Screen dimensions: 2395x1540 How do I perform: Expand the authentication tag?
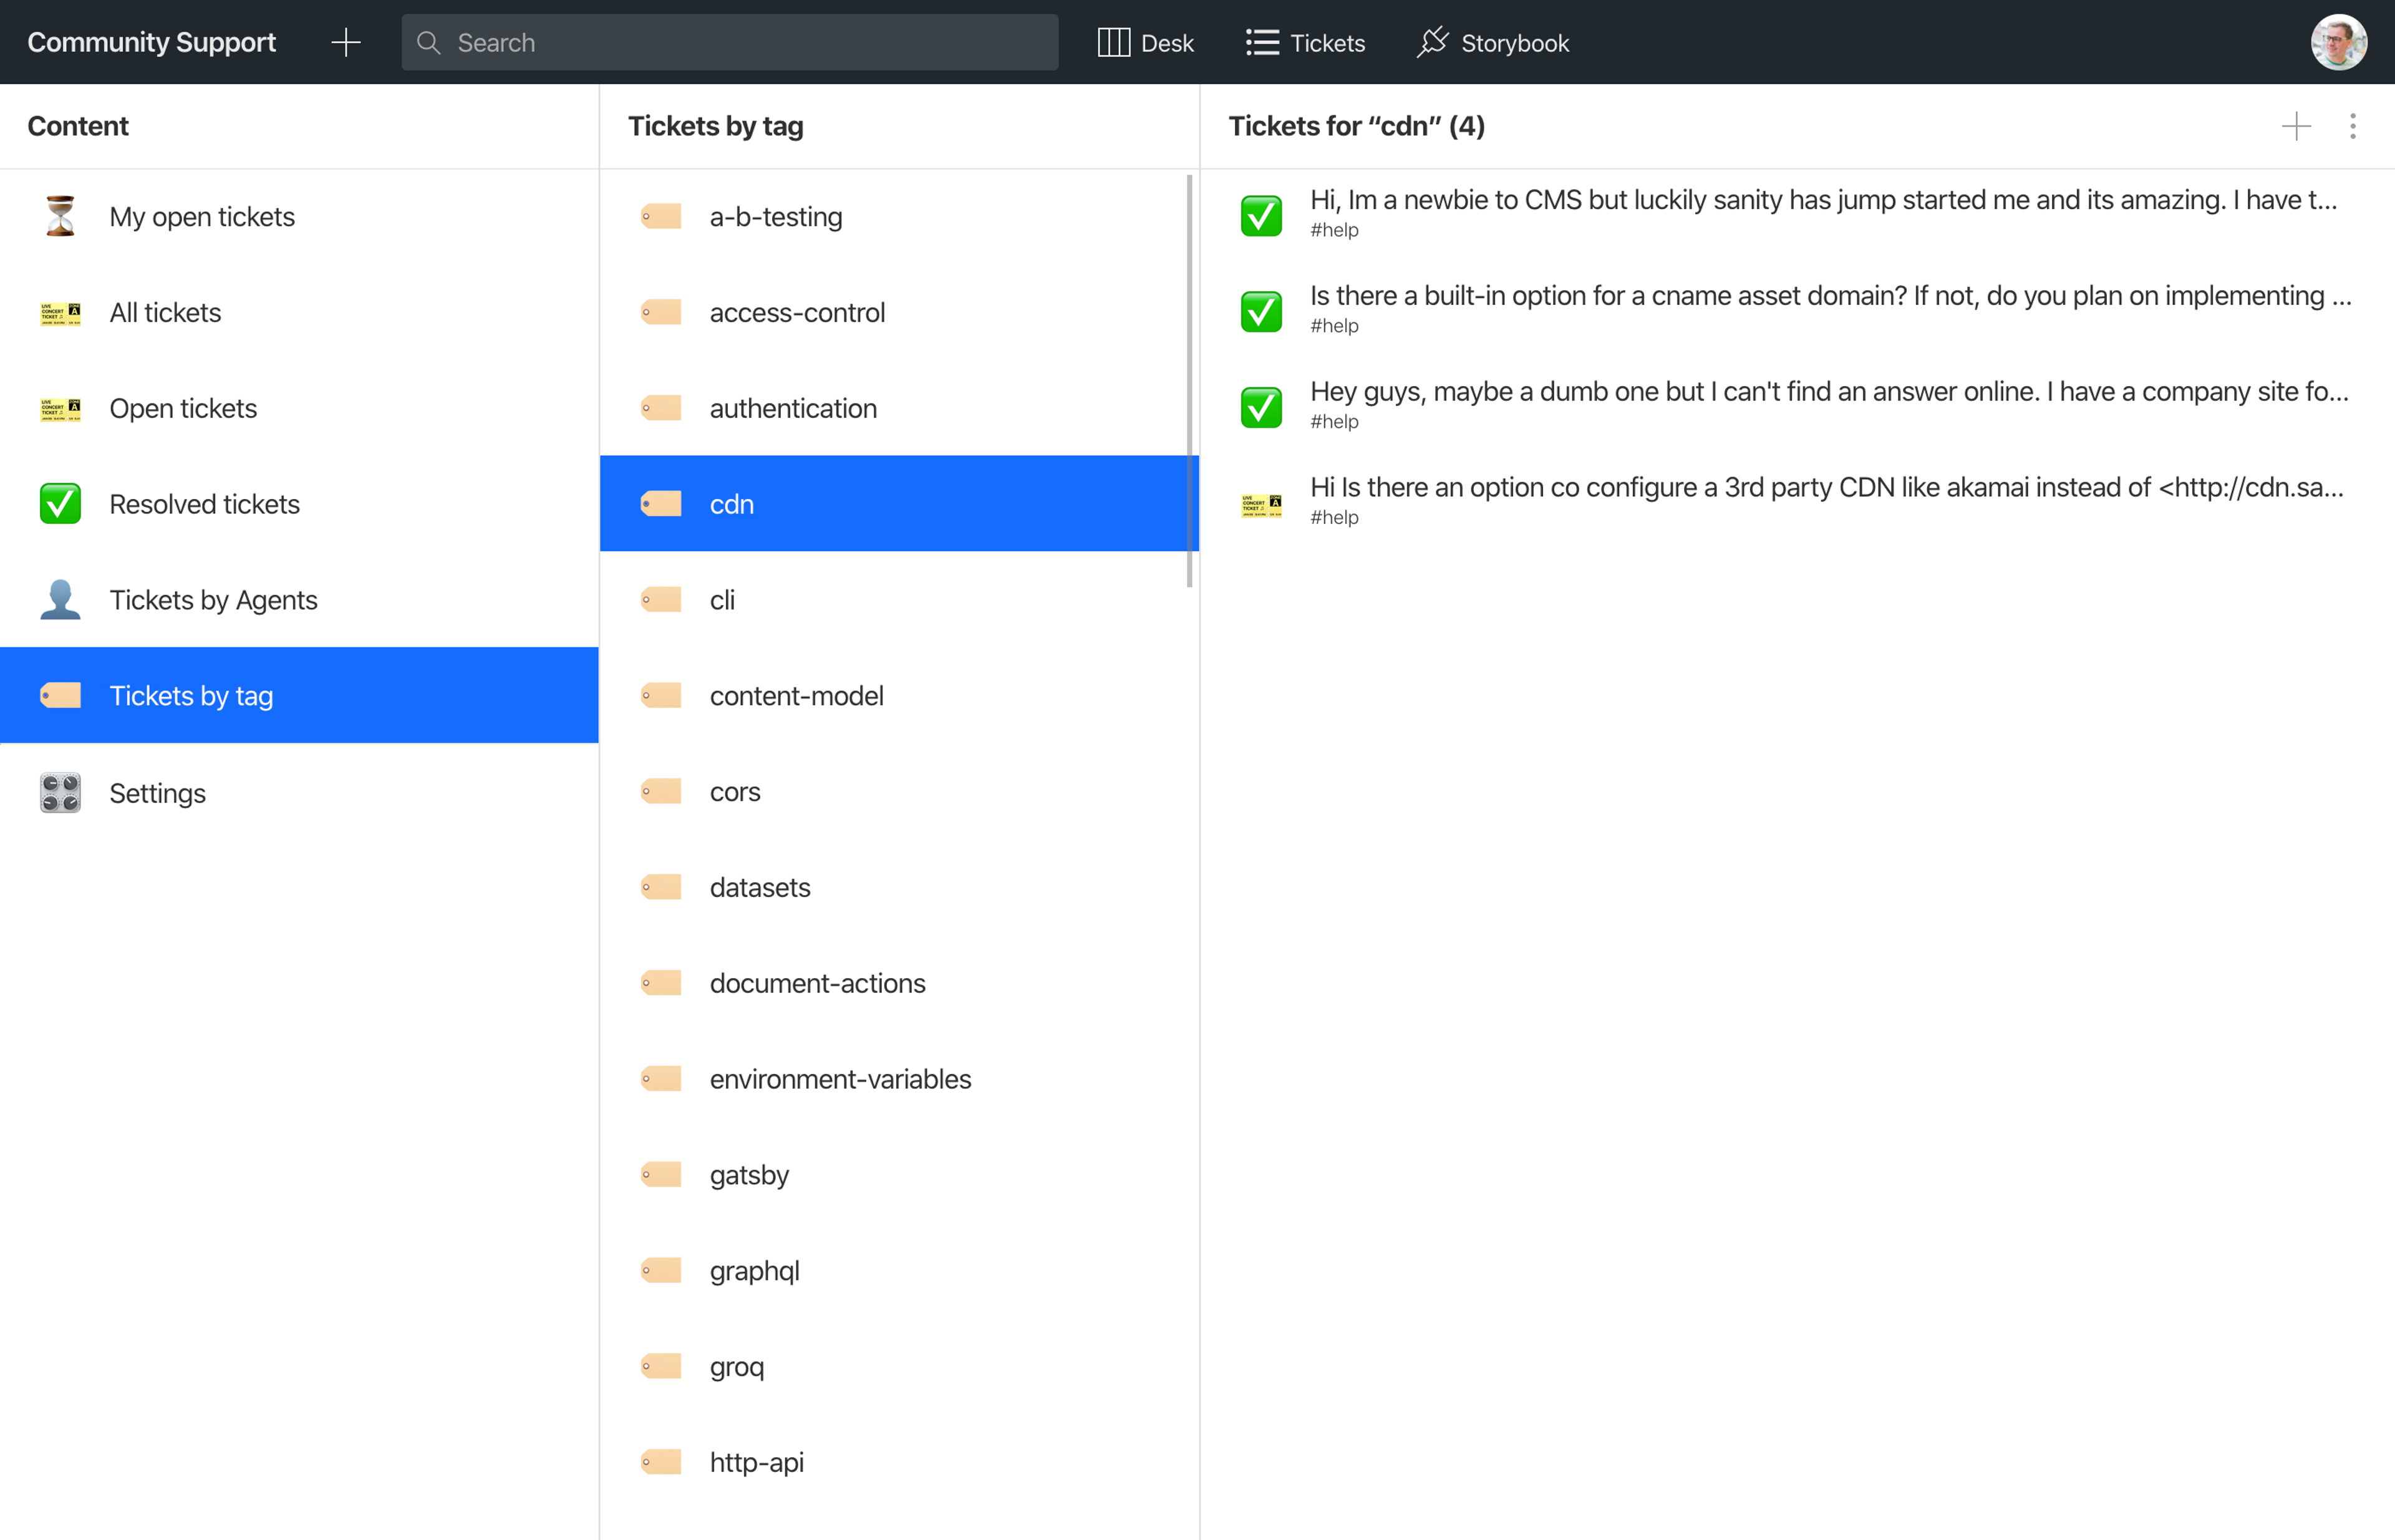coord(792,408)
